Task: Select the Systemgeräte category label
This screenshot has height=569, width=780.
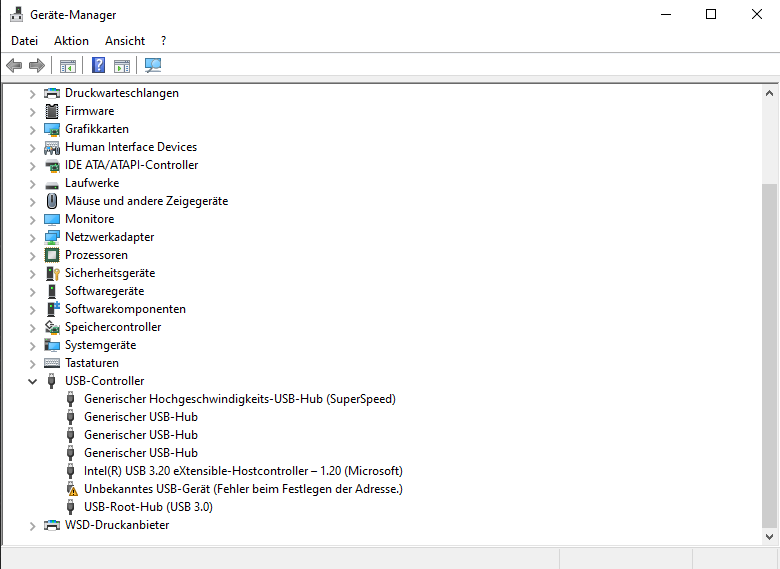Action: pos(100,345)
